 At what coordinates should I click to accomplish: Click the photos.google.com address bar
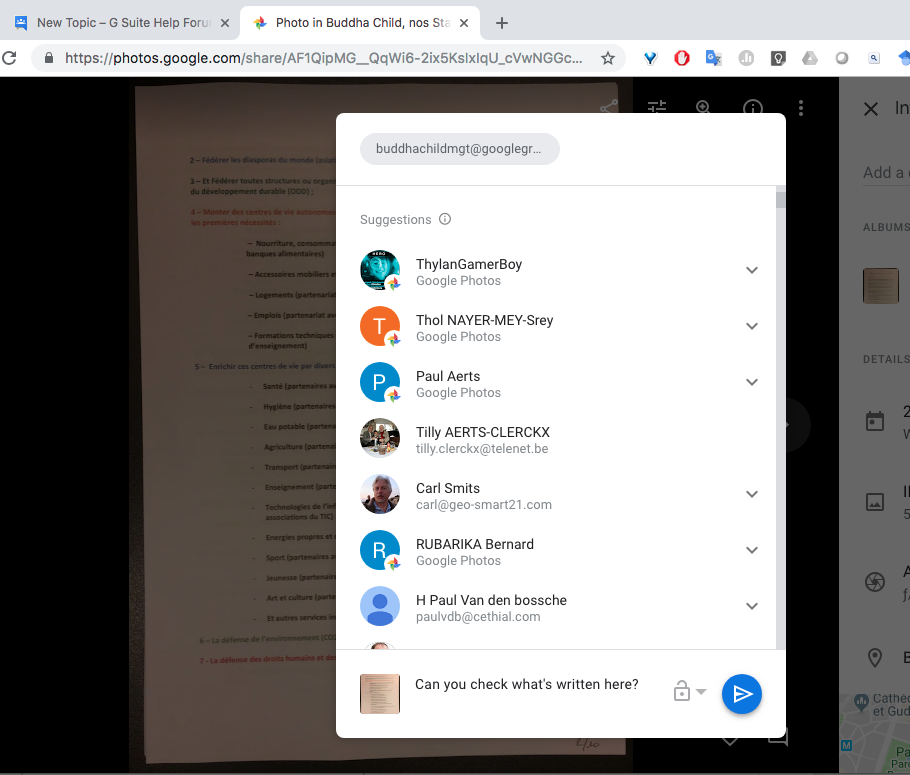(x=324, y=58)
